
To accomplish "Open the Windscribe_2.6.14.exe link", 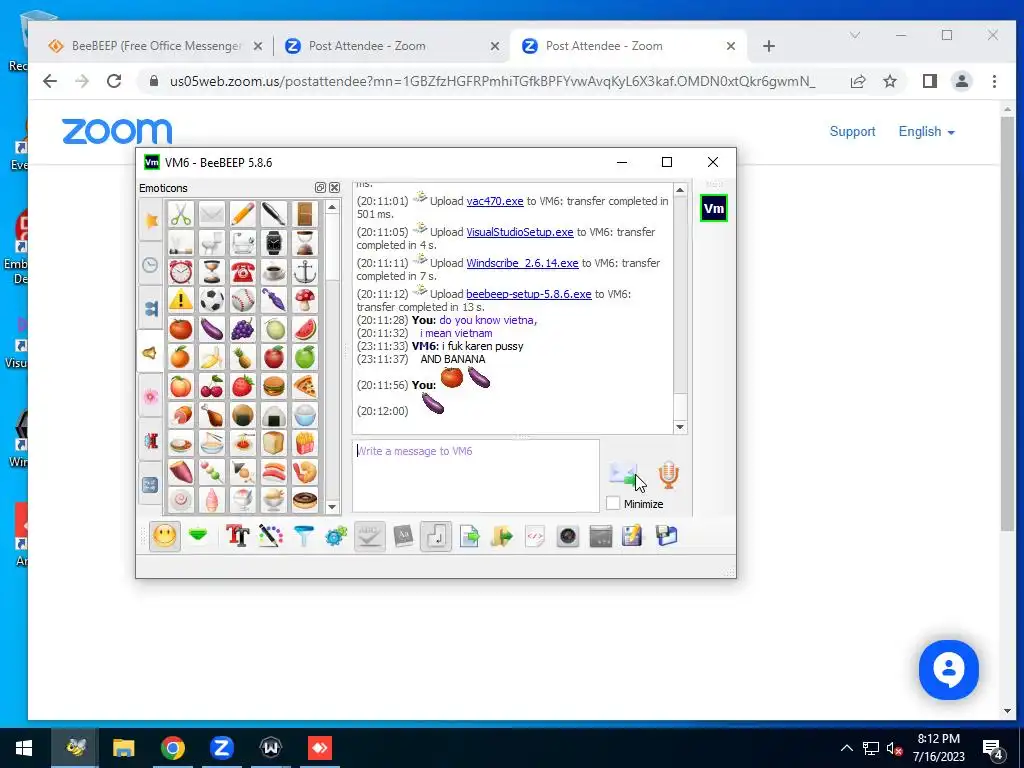I will (x=522, y=263).
